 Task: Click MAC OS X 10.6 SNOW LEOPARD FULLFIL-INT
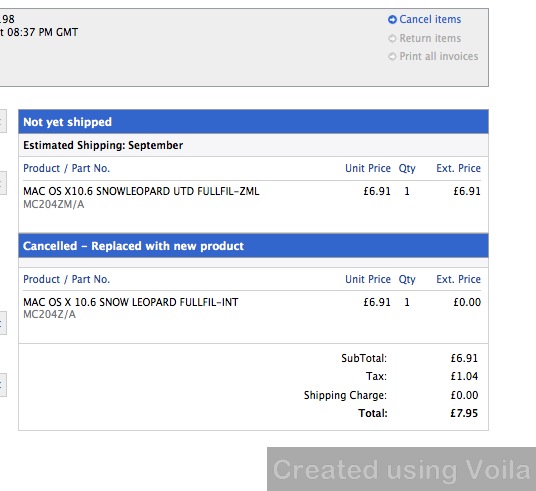point(131,302)
